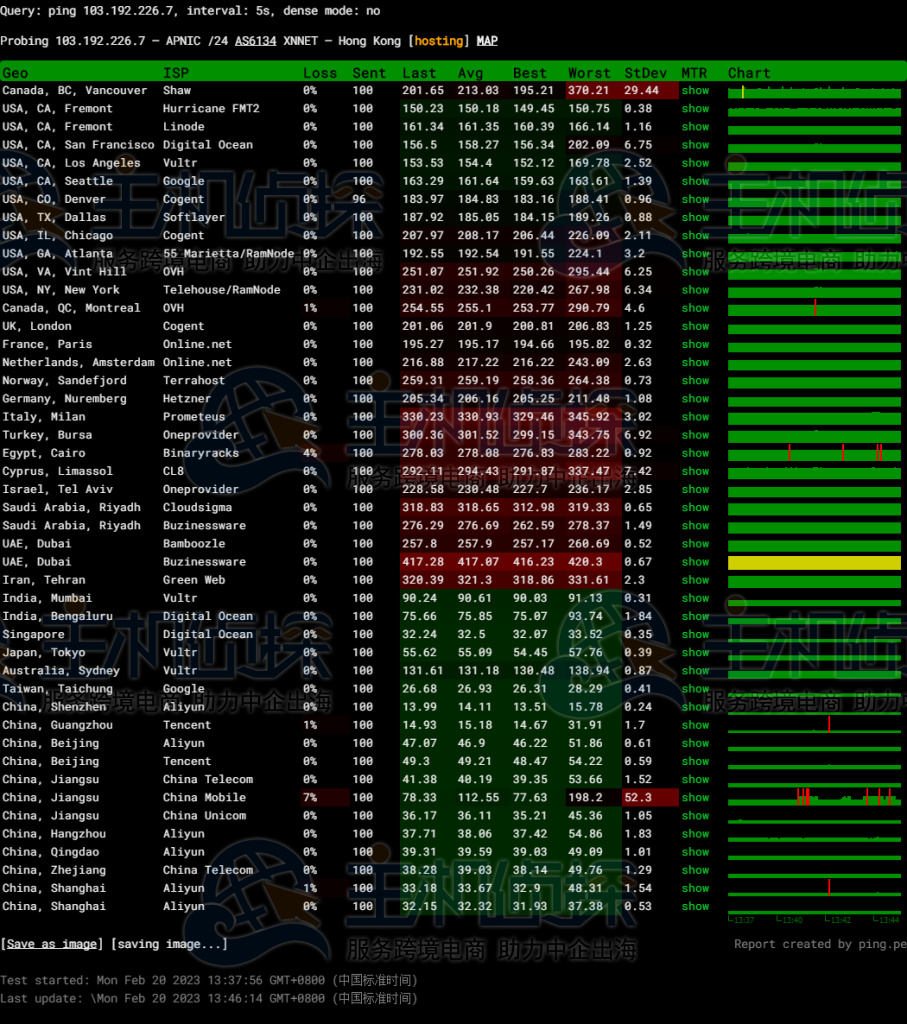The image size is (907, 1024).
Task: Show MTR for Vancouver Shaw row
Action: (695, 91)
